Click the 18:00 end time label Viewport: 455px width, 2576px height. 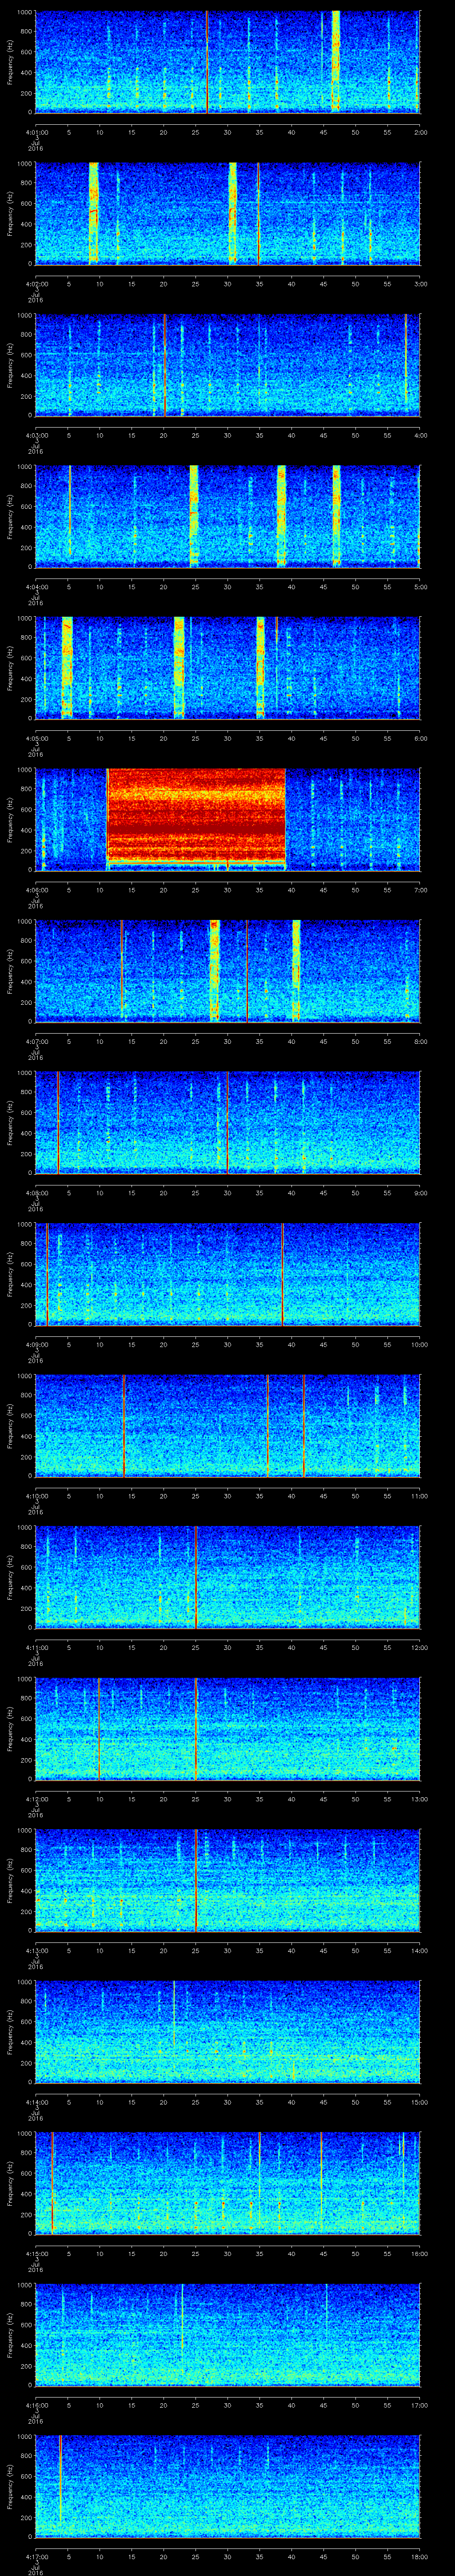click(x=419, y=2556)
